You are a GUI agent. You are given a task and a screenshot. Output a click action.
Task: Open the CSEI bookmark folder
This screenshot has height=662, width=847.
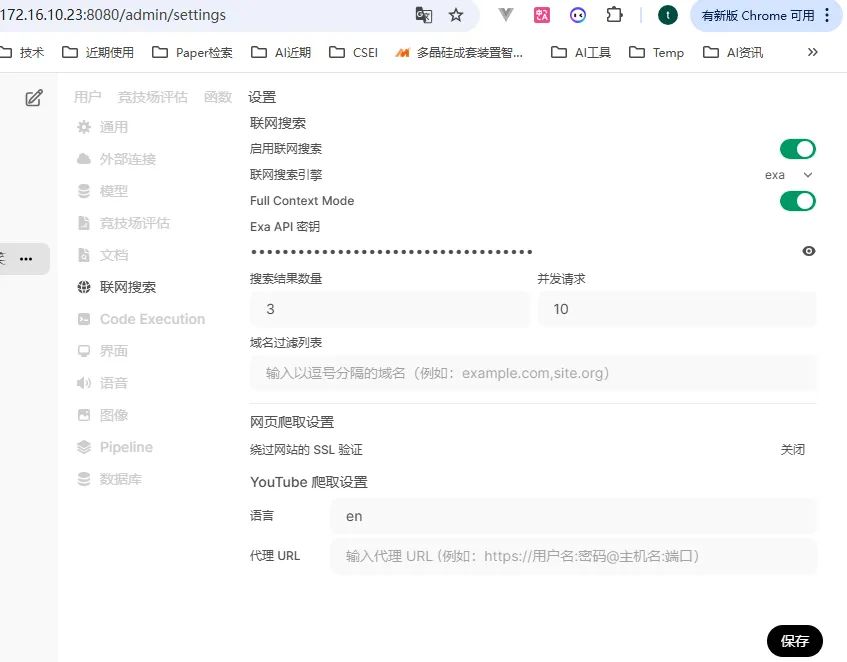coord(353,52)
